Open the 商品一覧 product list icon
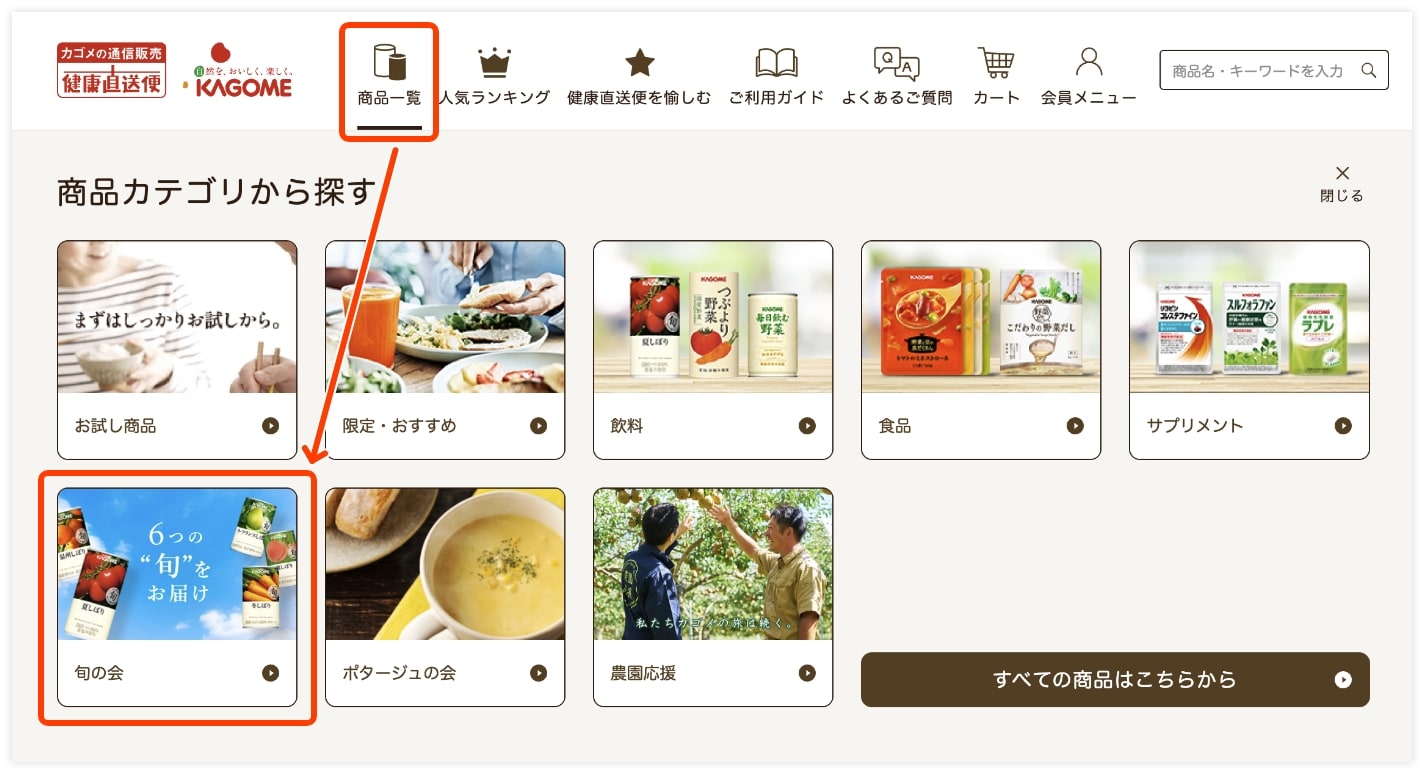This screenshot has width=1424, height=774. click(x=390, y=62)
